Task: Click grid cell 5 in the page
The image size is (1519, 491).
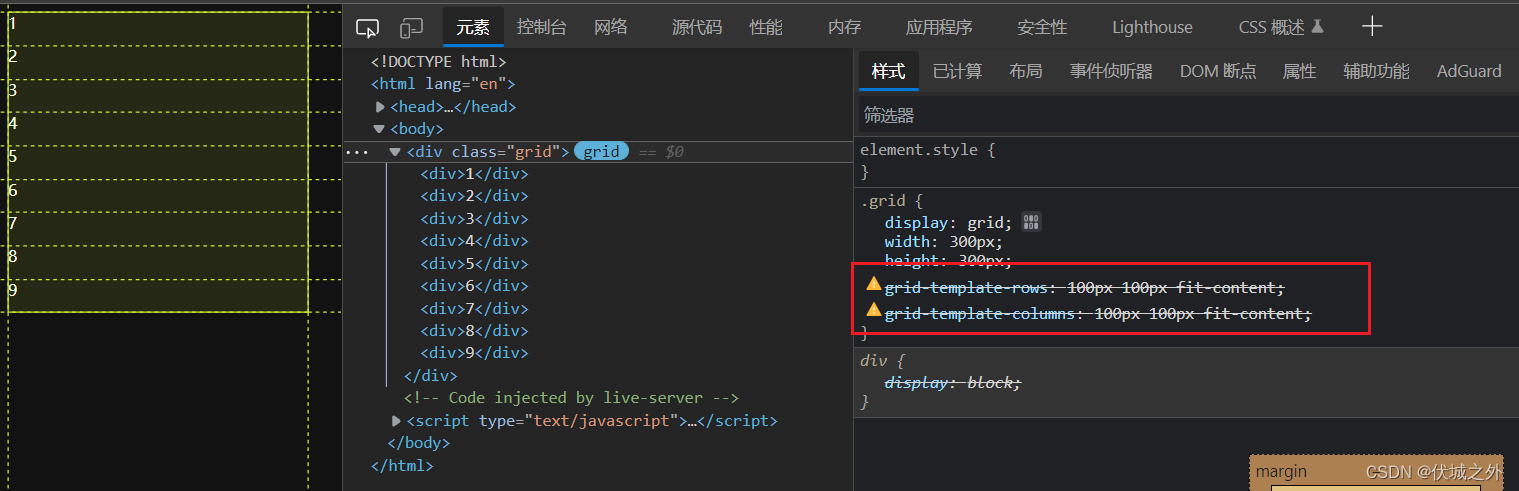Action: [x=158, y=162]
